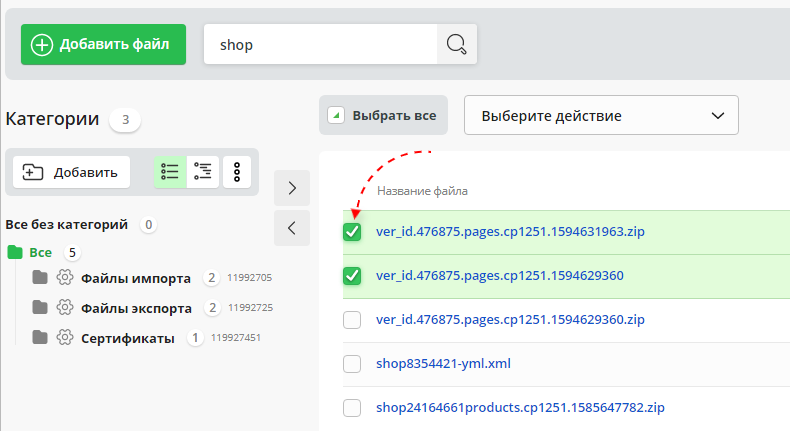Uncheck the ver_id.476875.pages.cp1251.1594631963.zip checkbox
790x431 pixels.
352,232
